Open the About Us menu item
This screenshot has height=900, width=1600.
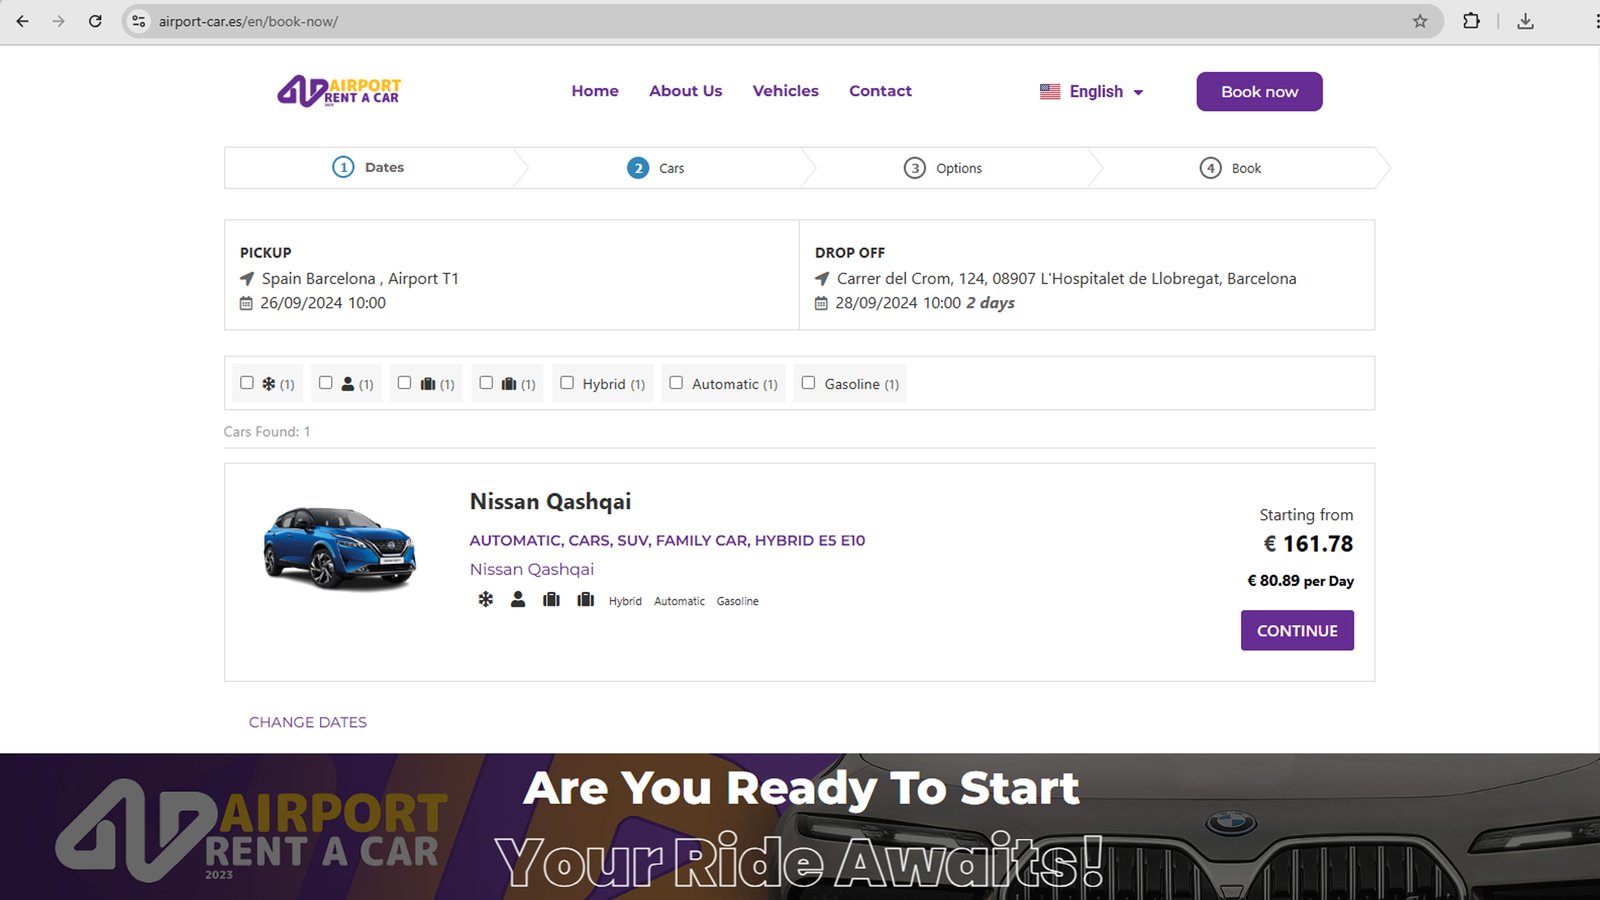686,91
